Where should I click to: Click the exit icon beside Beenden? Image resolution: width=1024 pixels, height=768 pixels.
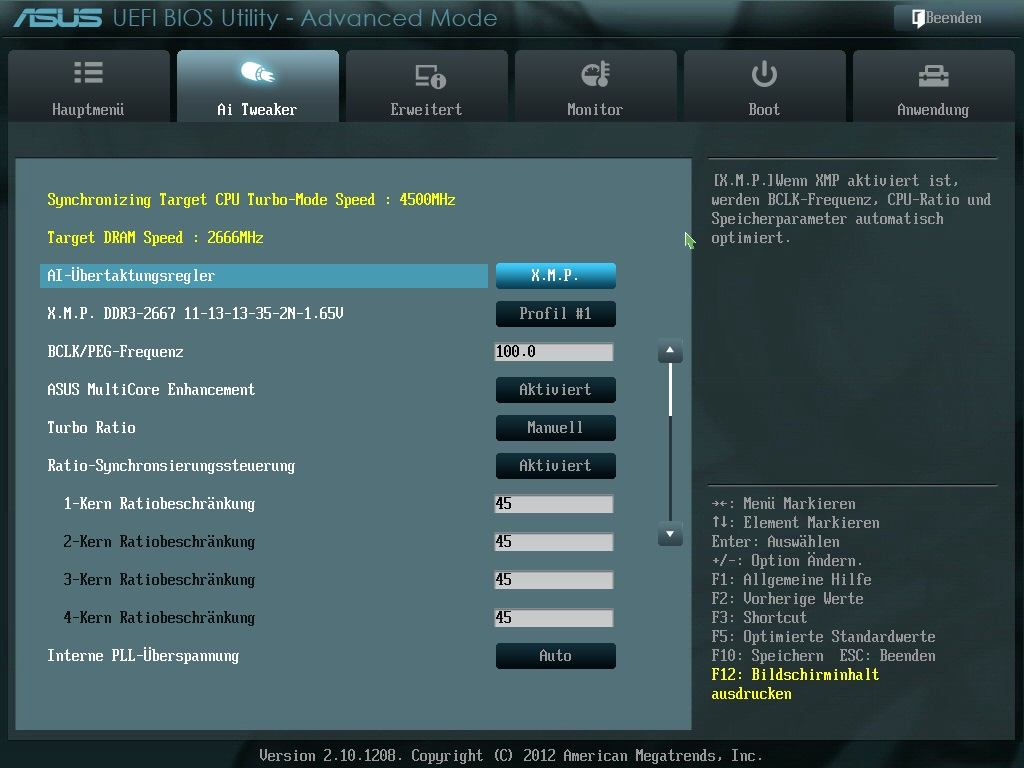click(x=918, y=18)
